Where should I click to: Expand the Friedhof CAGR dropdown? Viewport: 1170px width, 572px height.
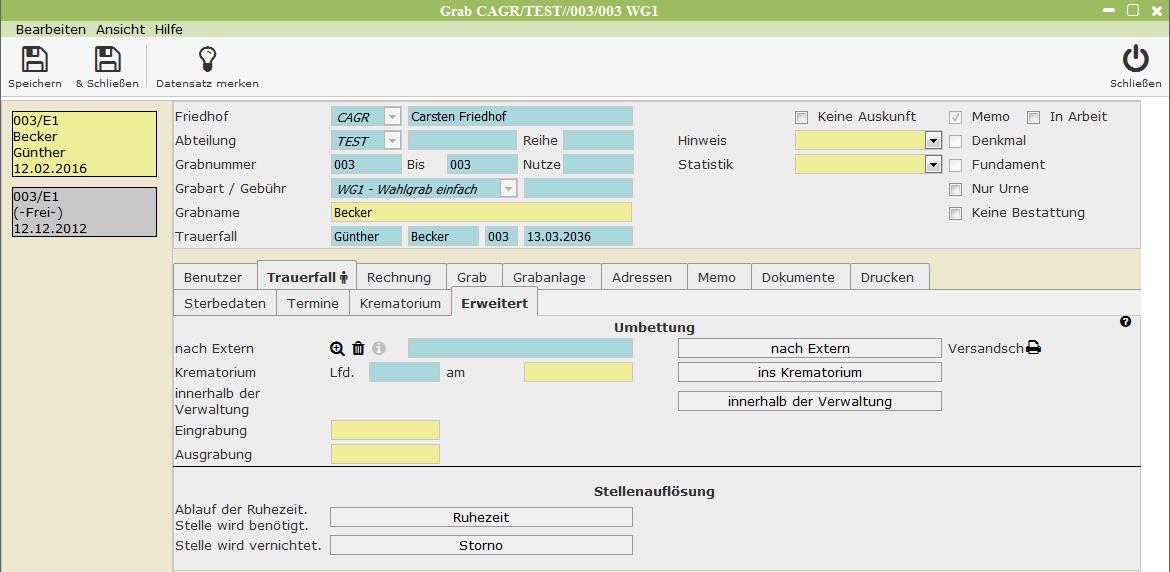click(x=392, y=117)
